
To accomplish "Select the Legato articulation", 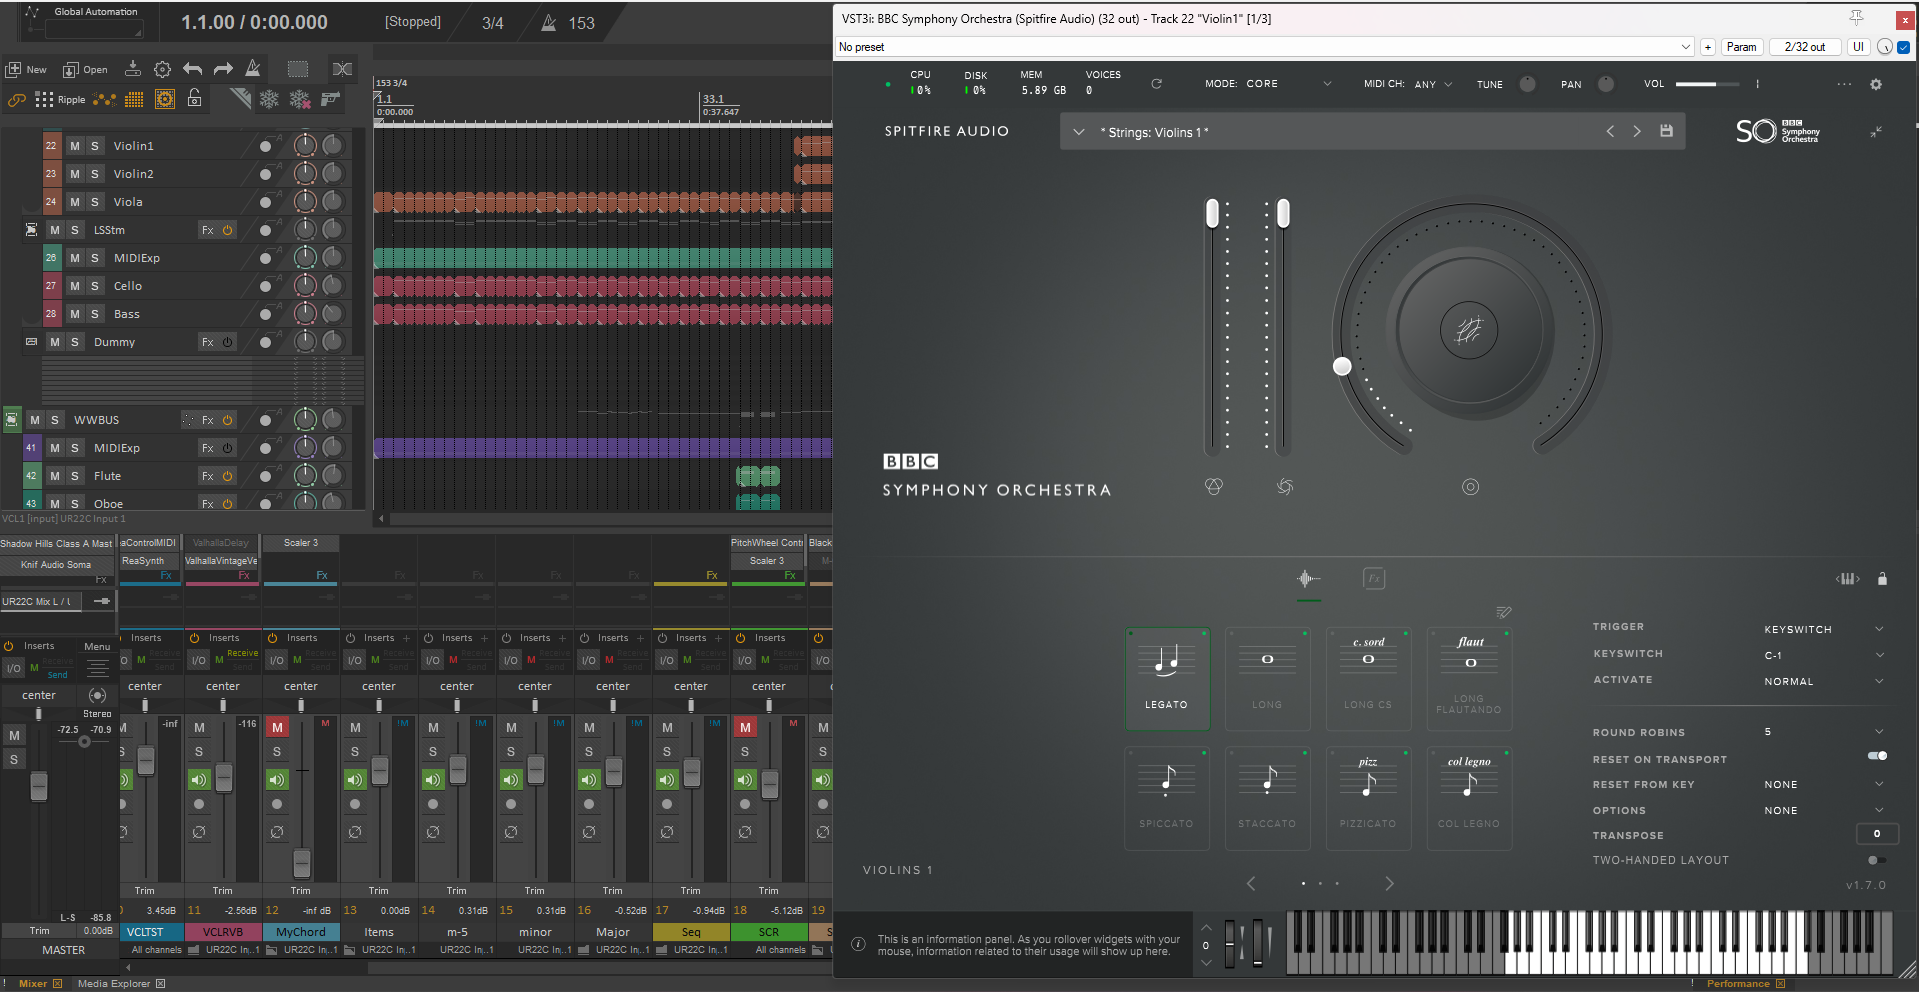I will (1167, 679).
